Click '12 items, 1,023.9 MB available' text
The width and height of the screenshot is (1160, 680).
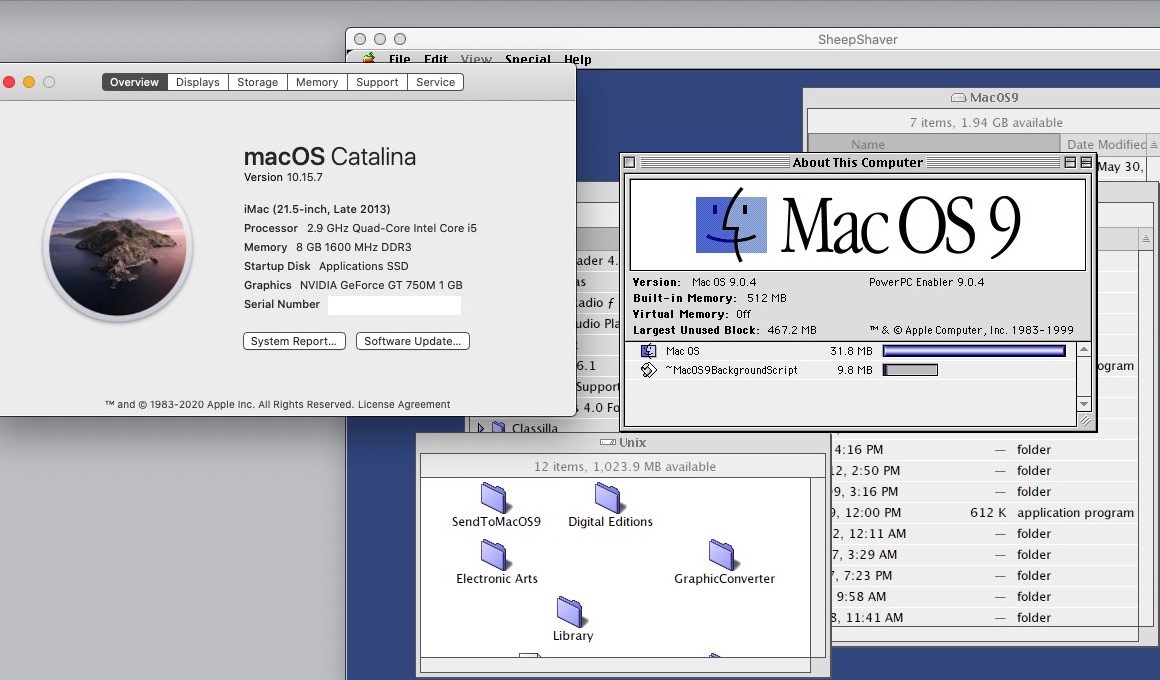click(x=624, y=467)
